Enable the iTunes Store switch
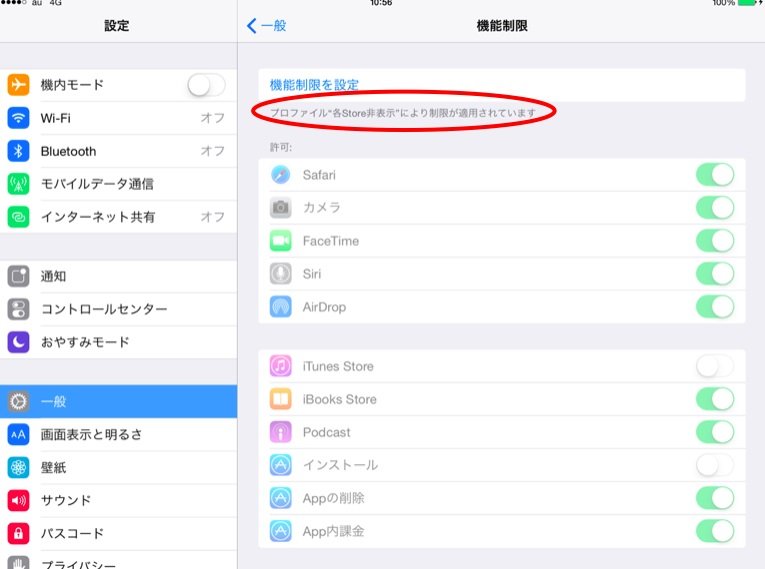This screenshot has height=569, width=765. point(715,366)
